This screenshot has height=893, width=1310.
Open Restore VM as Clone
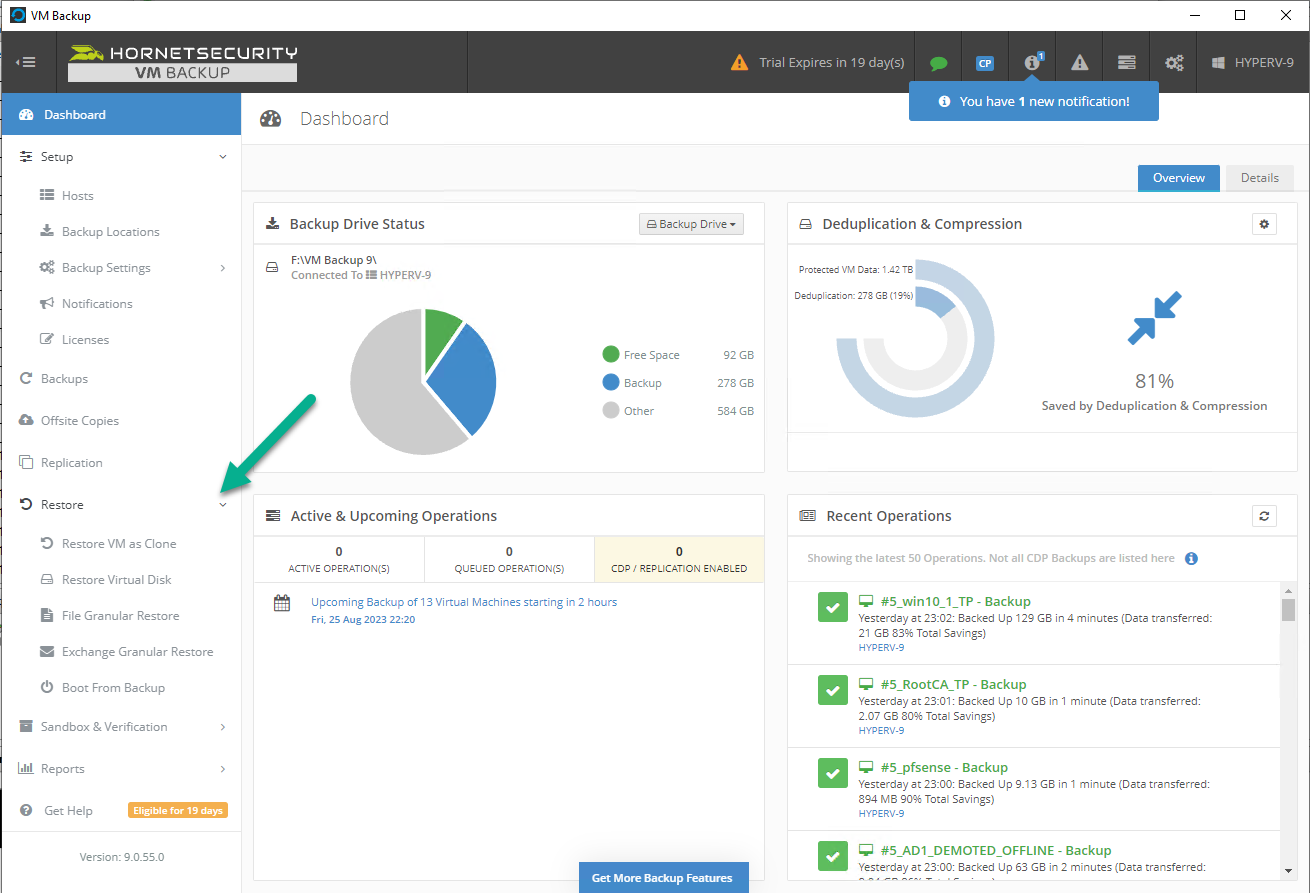[121, 543]
